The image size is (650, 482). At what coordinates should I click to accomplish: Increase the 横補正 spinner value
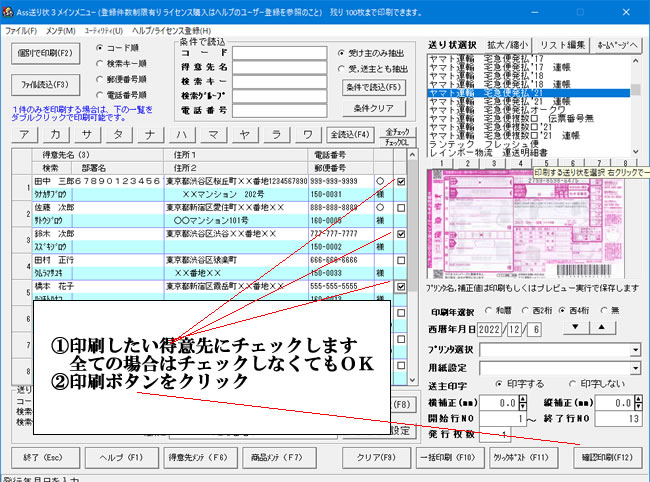click(520, 397)
